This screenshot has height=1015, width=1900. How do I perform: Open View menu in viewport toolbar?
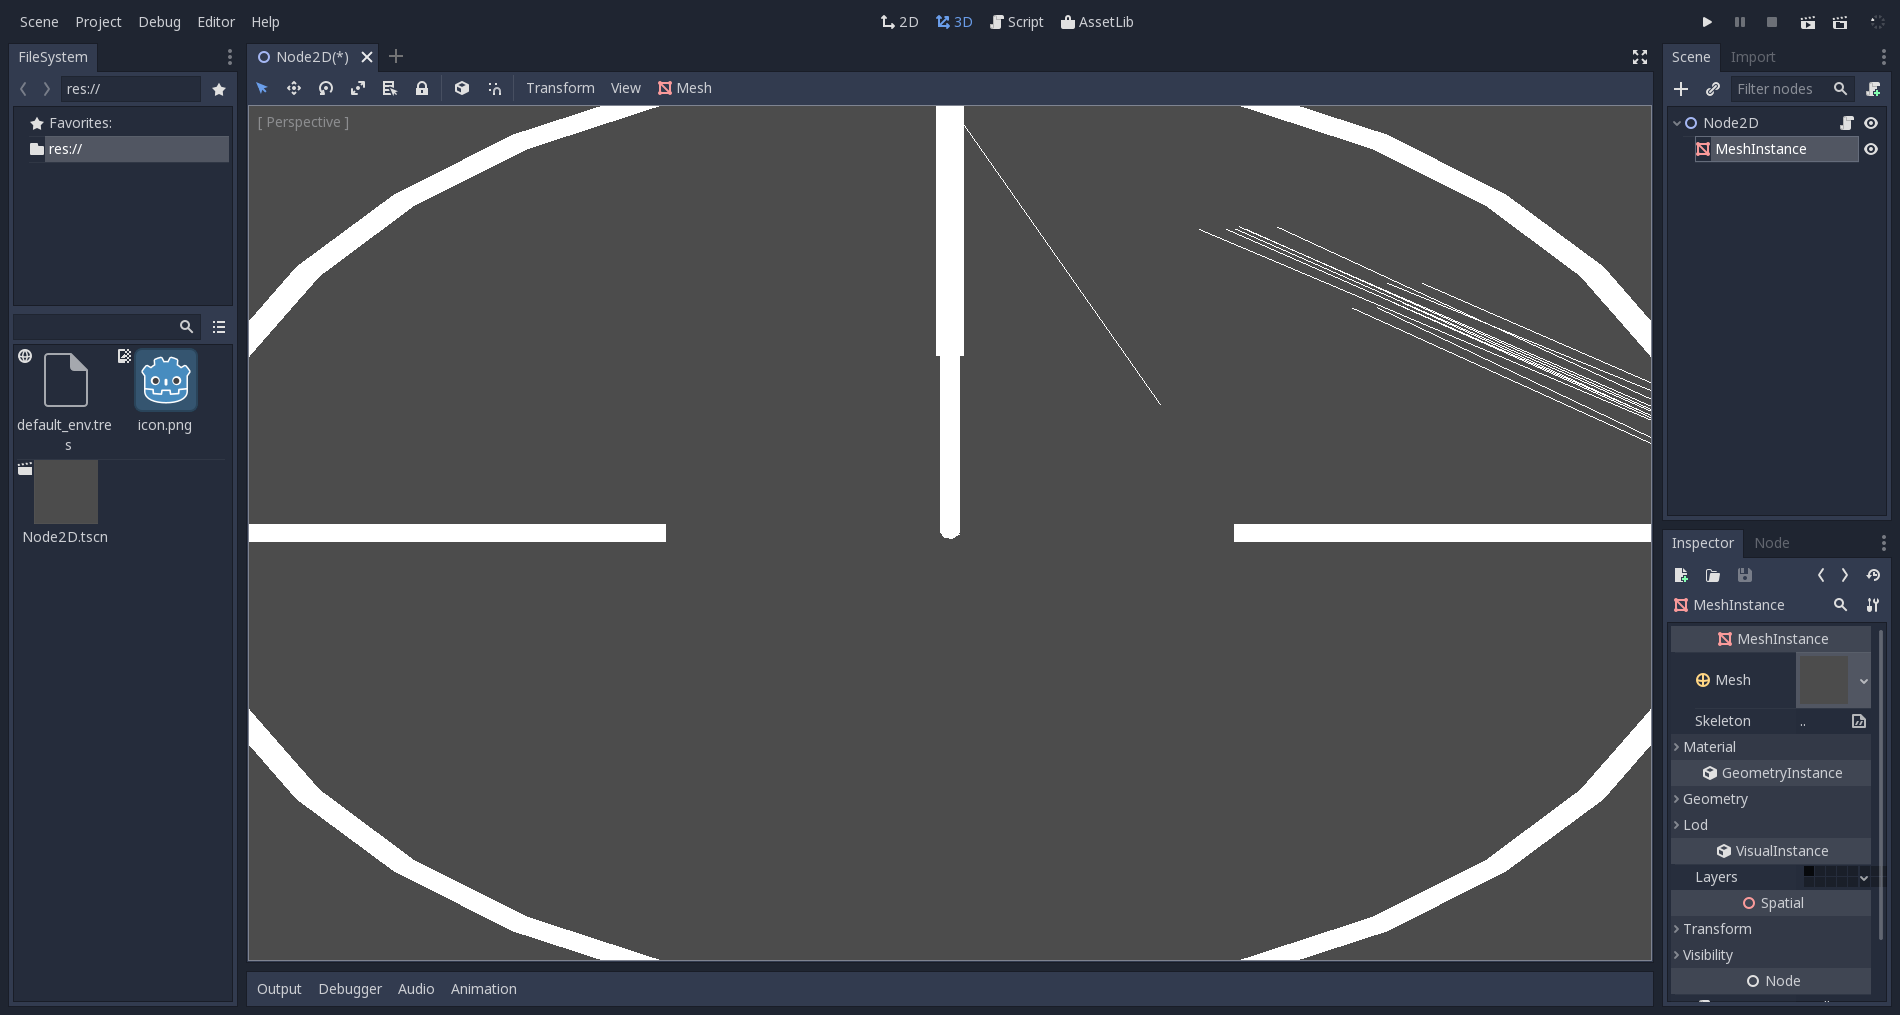626,88
